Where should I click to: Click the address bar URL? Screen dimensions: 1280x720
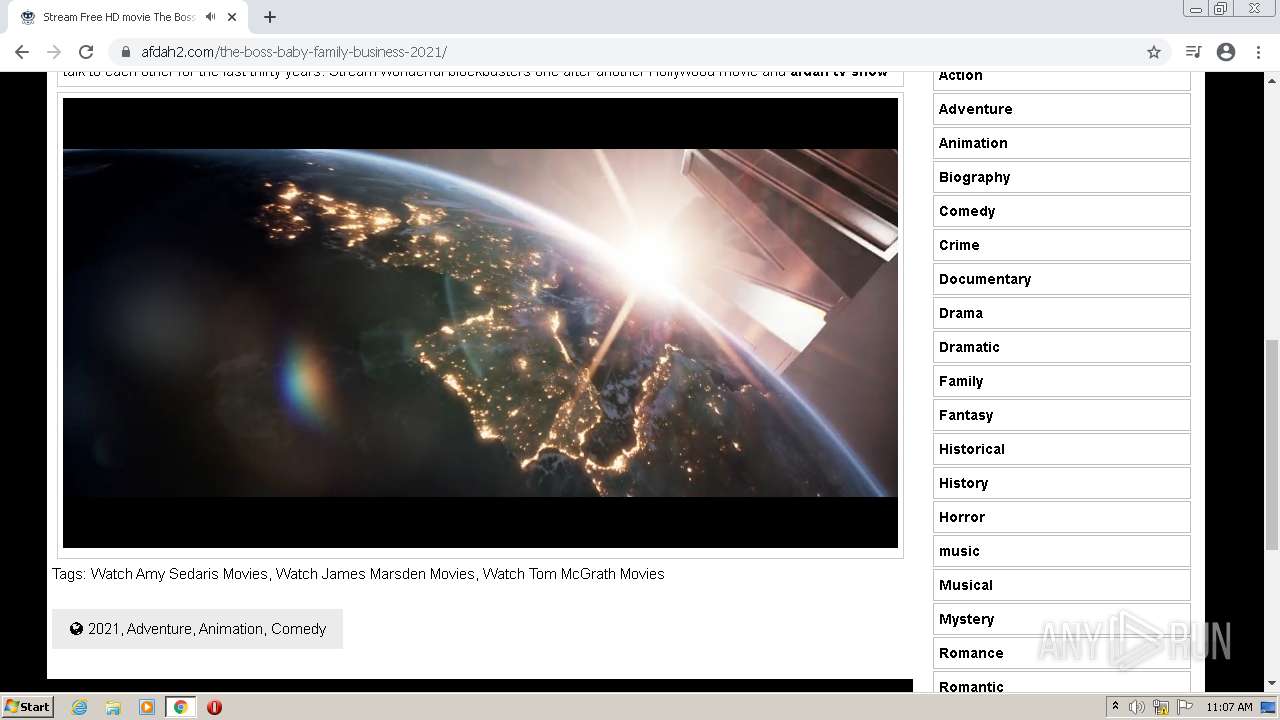click(294, 52)
